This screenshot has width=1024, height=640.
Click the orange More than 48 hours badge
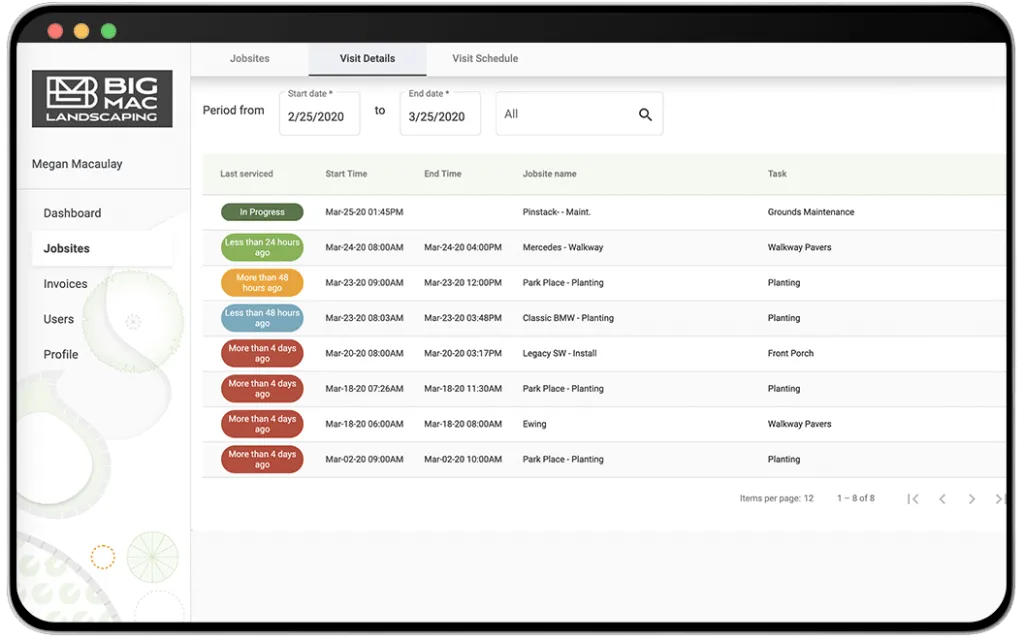tap(262, 283)
